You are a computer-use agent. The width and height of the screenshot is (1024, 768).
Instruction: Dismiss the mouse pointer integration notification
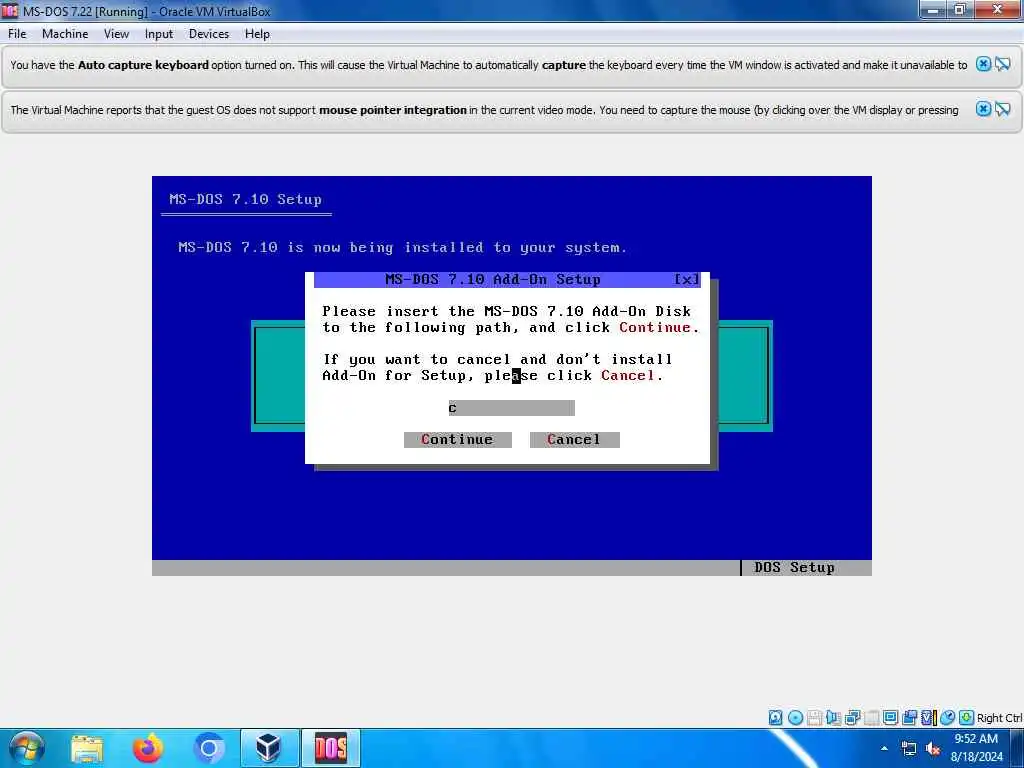983,109
